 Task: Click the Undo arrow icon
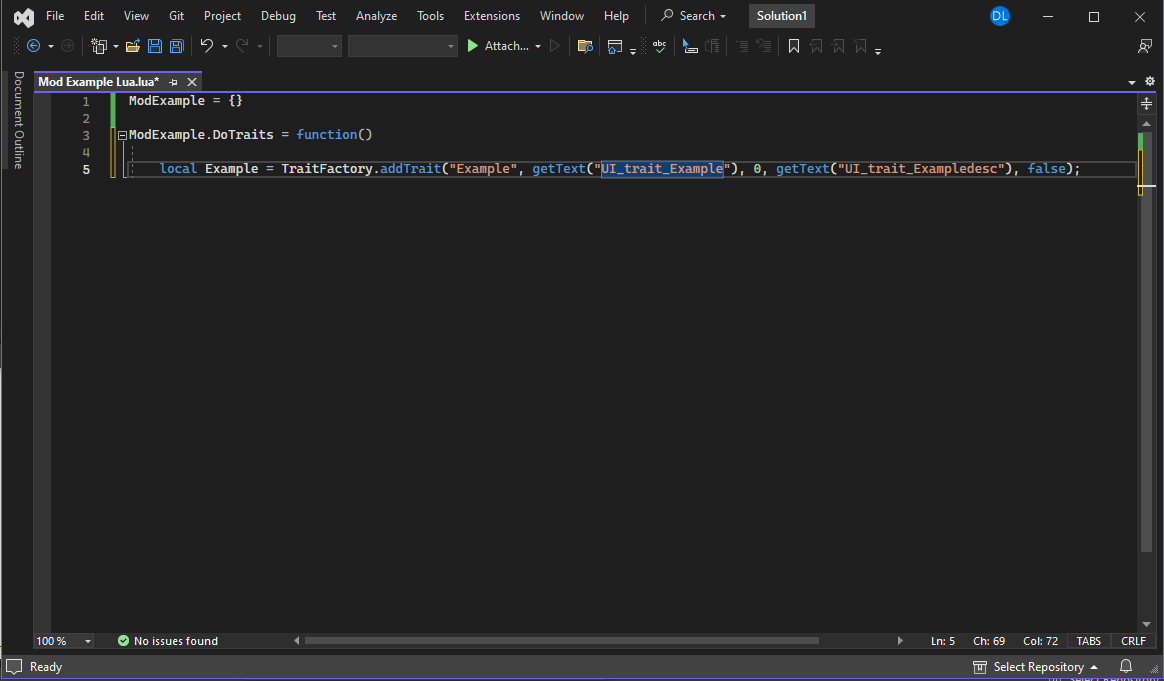pyautogui.click(x=206, y=46)
